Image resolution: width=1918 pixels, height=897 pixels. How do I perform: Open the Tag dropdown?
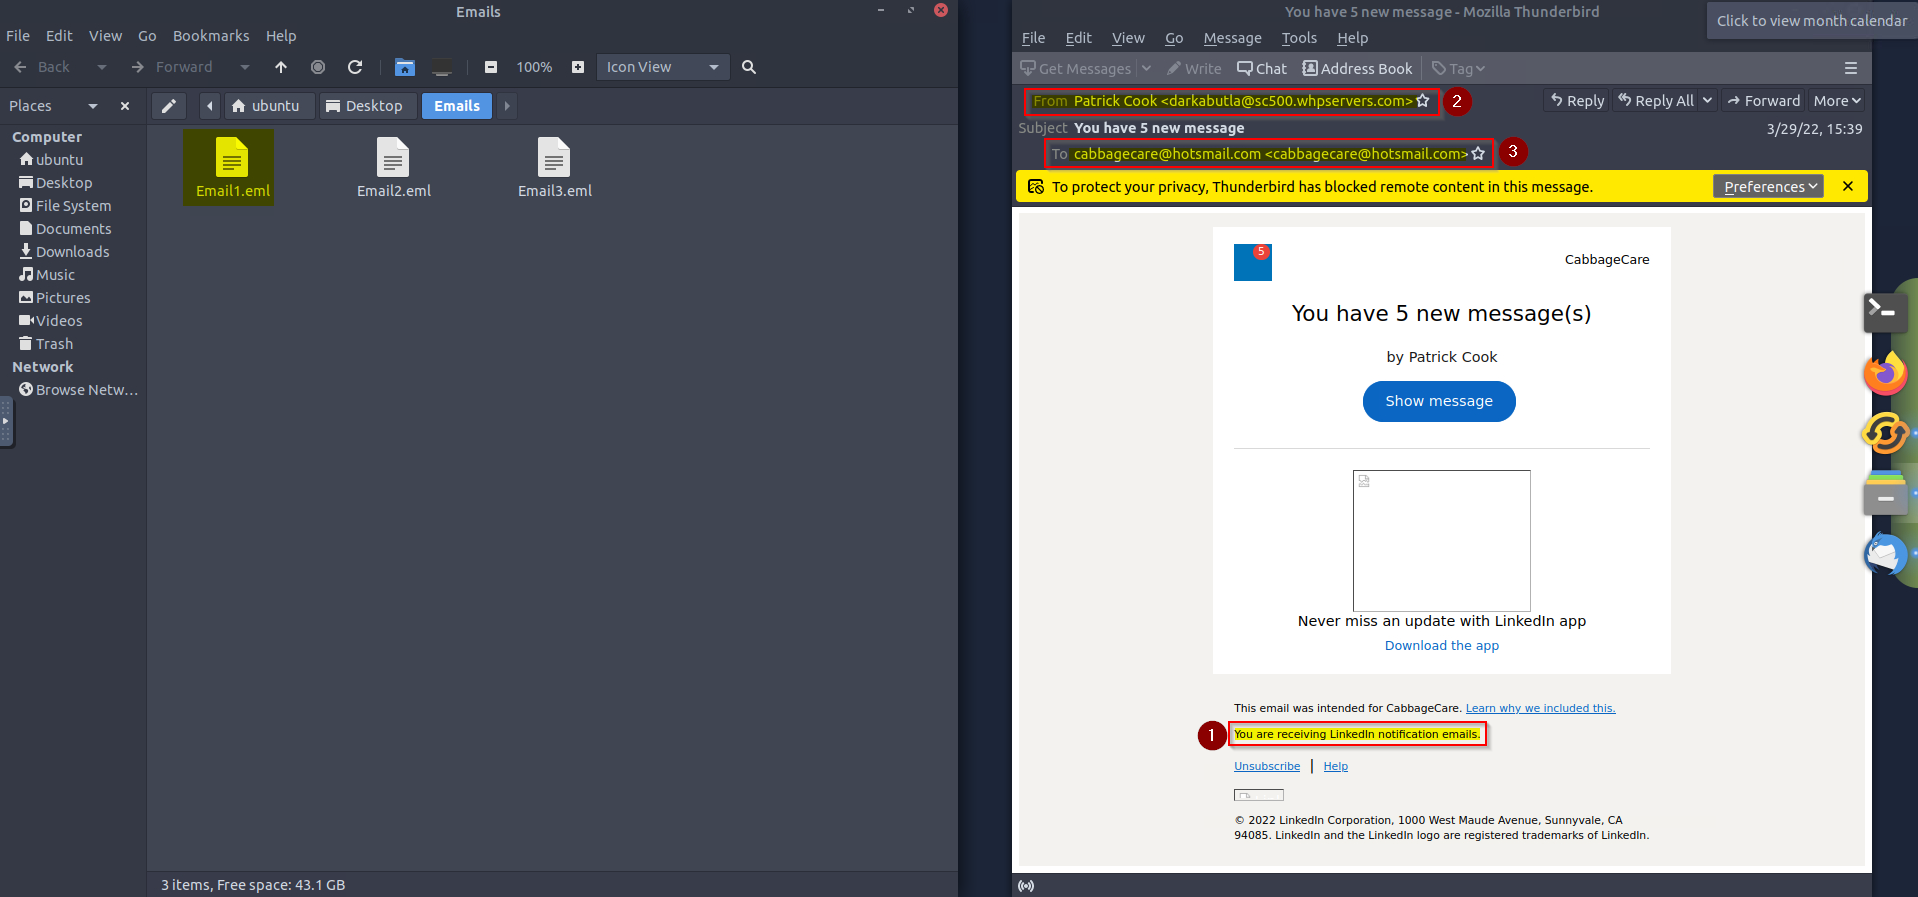1458,69
